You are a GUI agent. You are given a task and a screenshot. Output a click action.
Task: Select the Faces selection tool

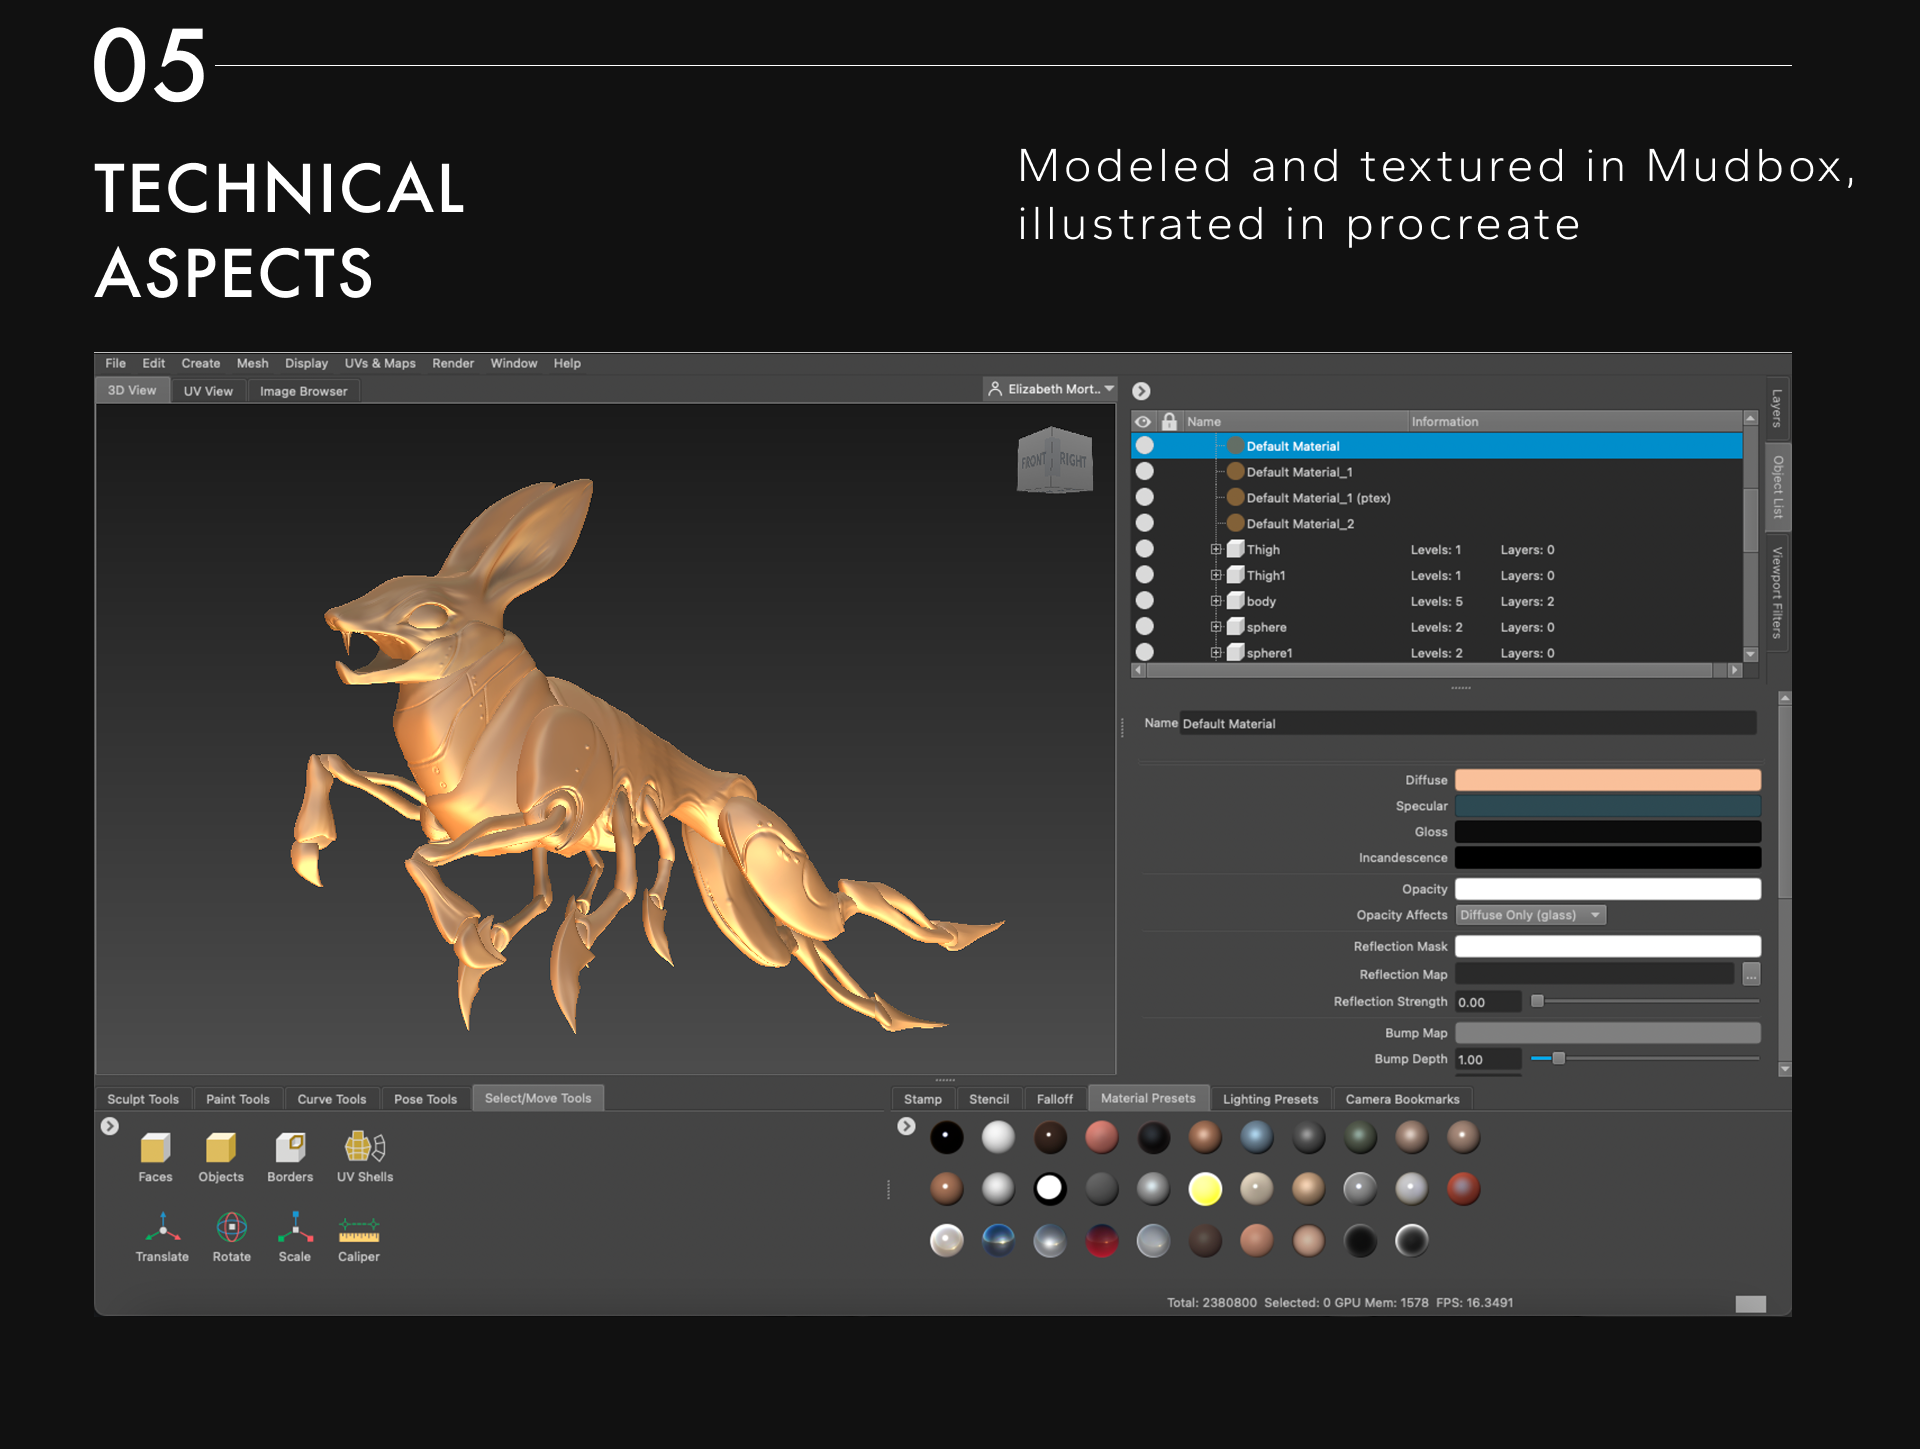[x=155, y=1149]
